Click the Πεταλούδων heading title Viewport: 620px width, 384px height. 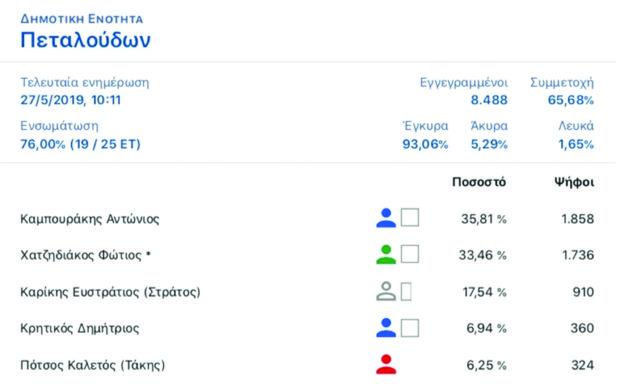[x=85, y=40]
